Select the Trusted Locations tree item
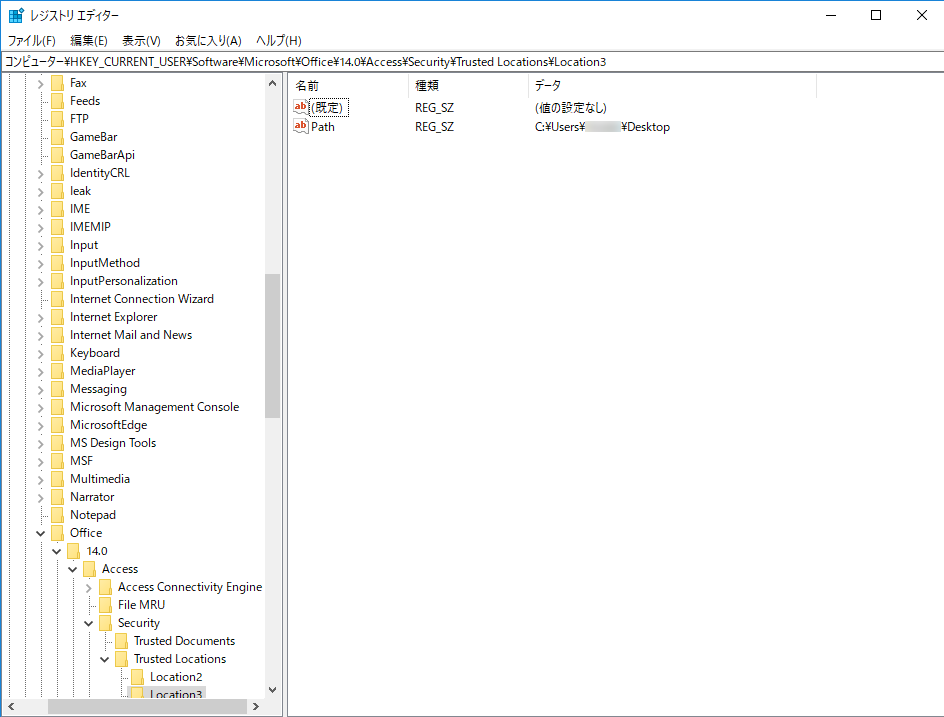Screen dimensions: 944x717 click(180, 659)
